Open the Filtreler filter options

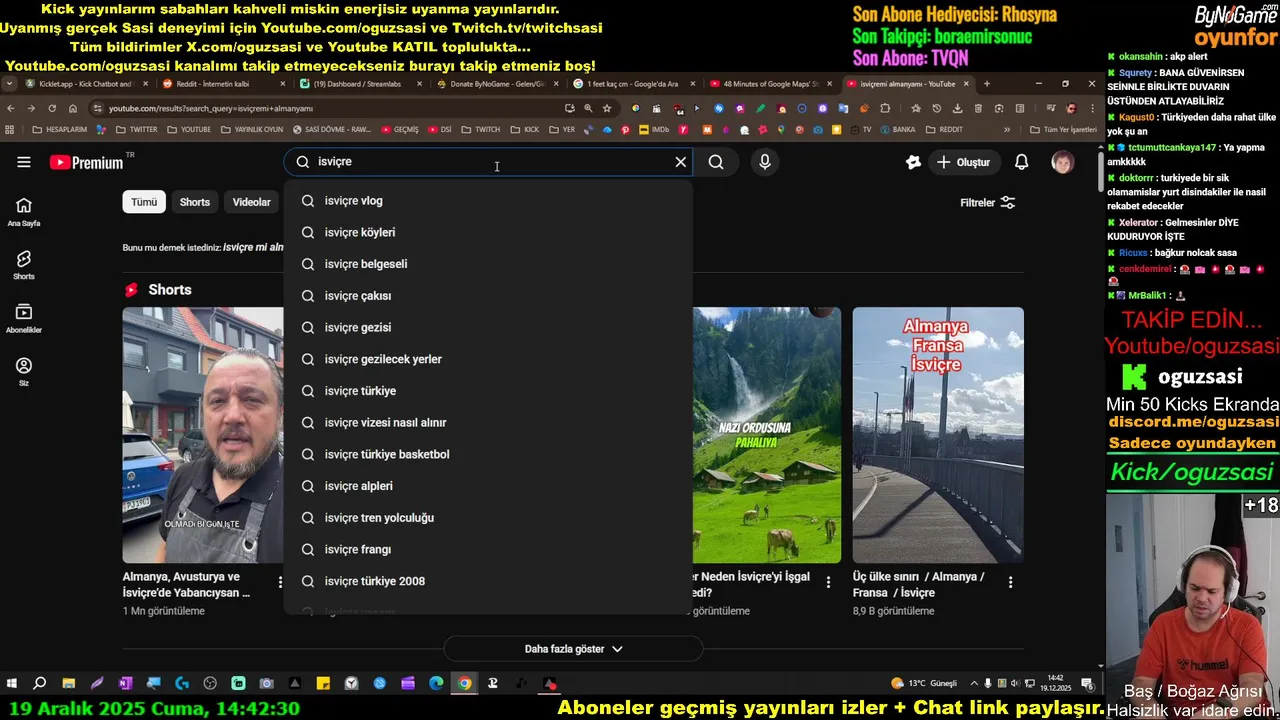tap(988, 203)
